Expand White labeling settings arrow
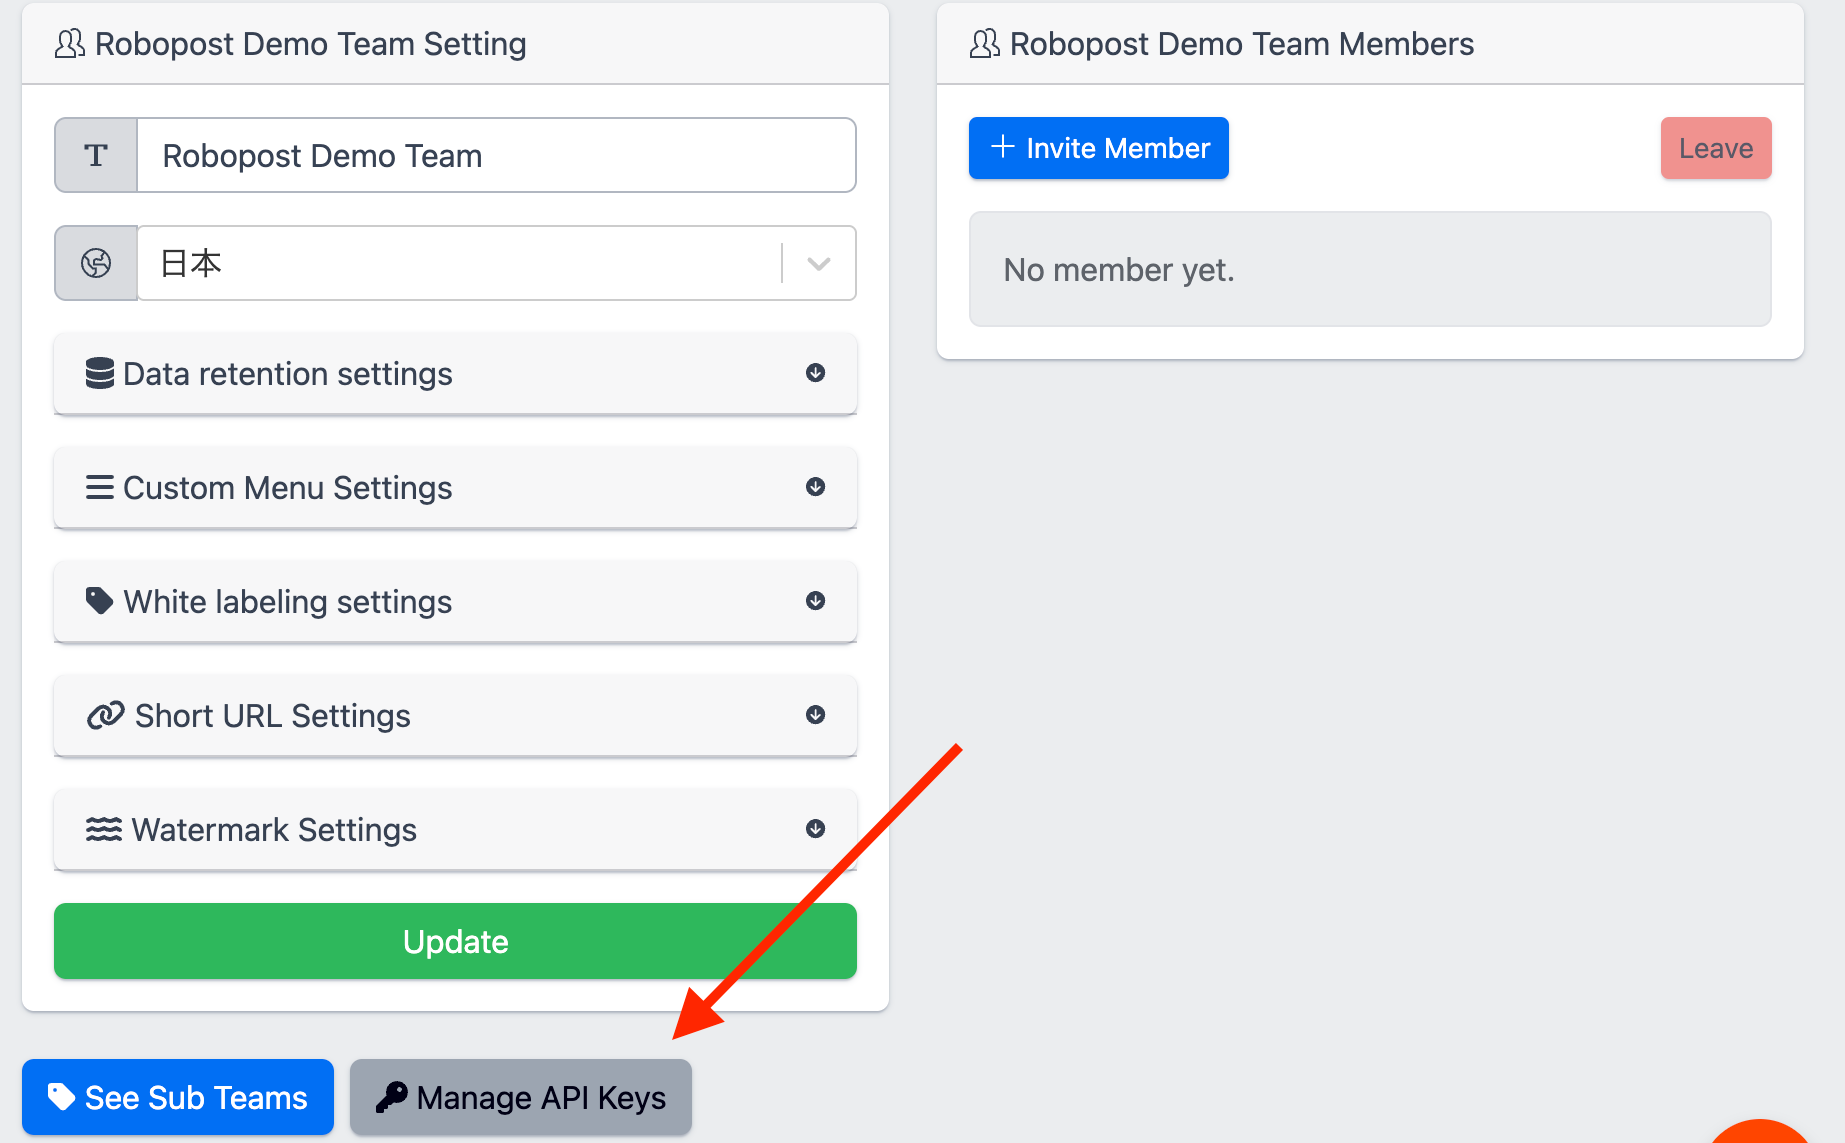The height and width of the screenshot is (1143, 1845). [x=816, y=601]
